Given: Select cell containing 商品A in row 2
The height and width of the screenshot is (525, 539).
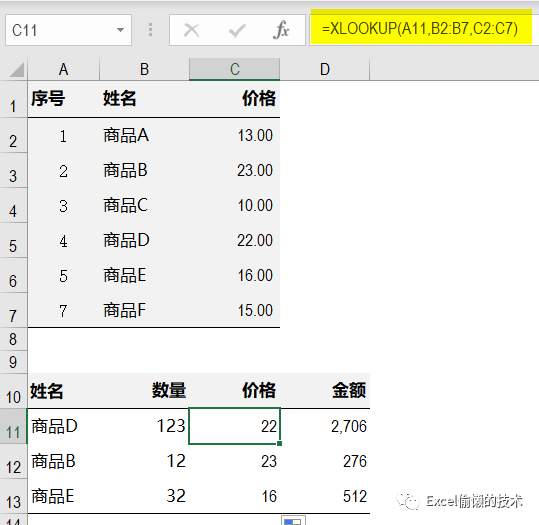Looking at the screenshot, I should click(144, 136).
